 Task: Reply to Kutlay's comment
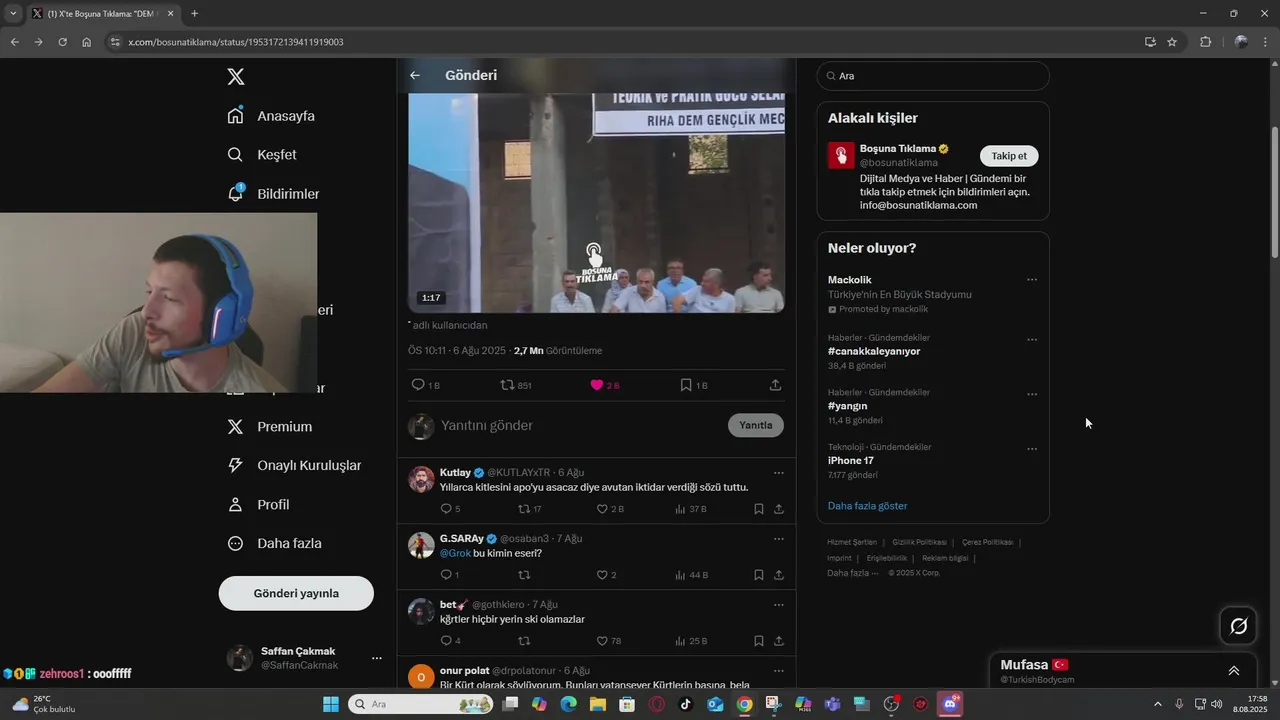(x=446, y=509)
